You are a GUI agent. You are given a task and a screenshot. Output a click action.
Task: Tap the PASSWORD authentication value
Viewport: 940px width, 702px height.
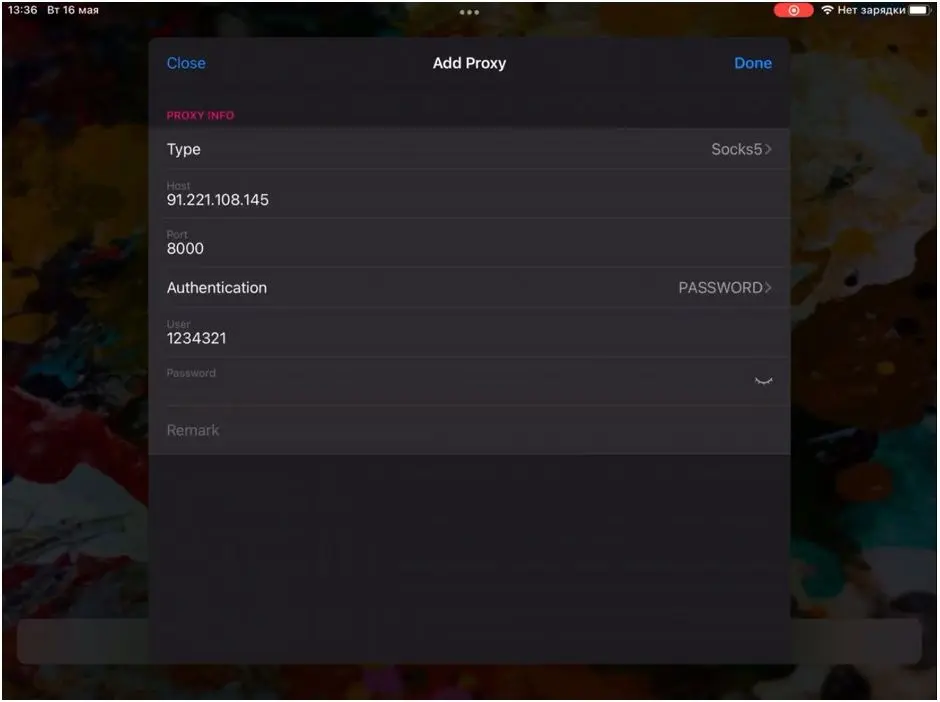[719, 288]
